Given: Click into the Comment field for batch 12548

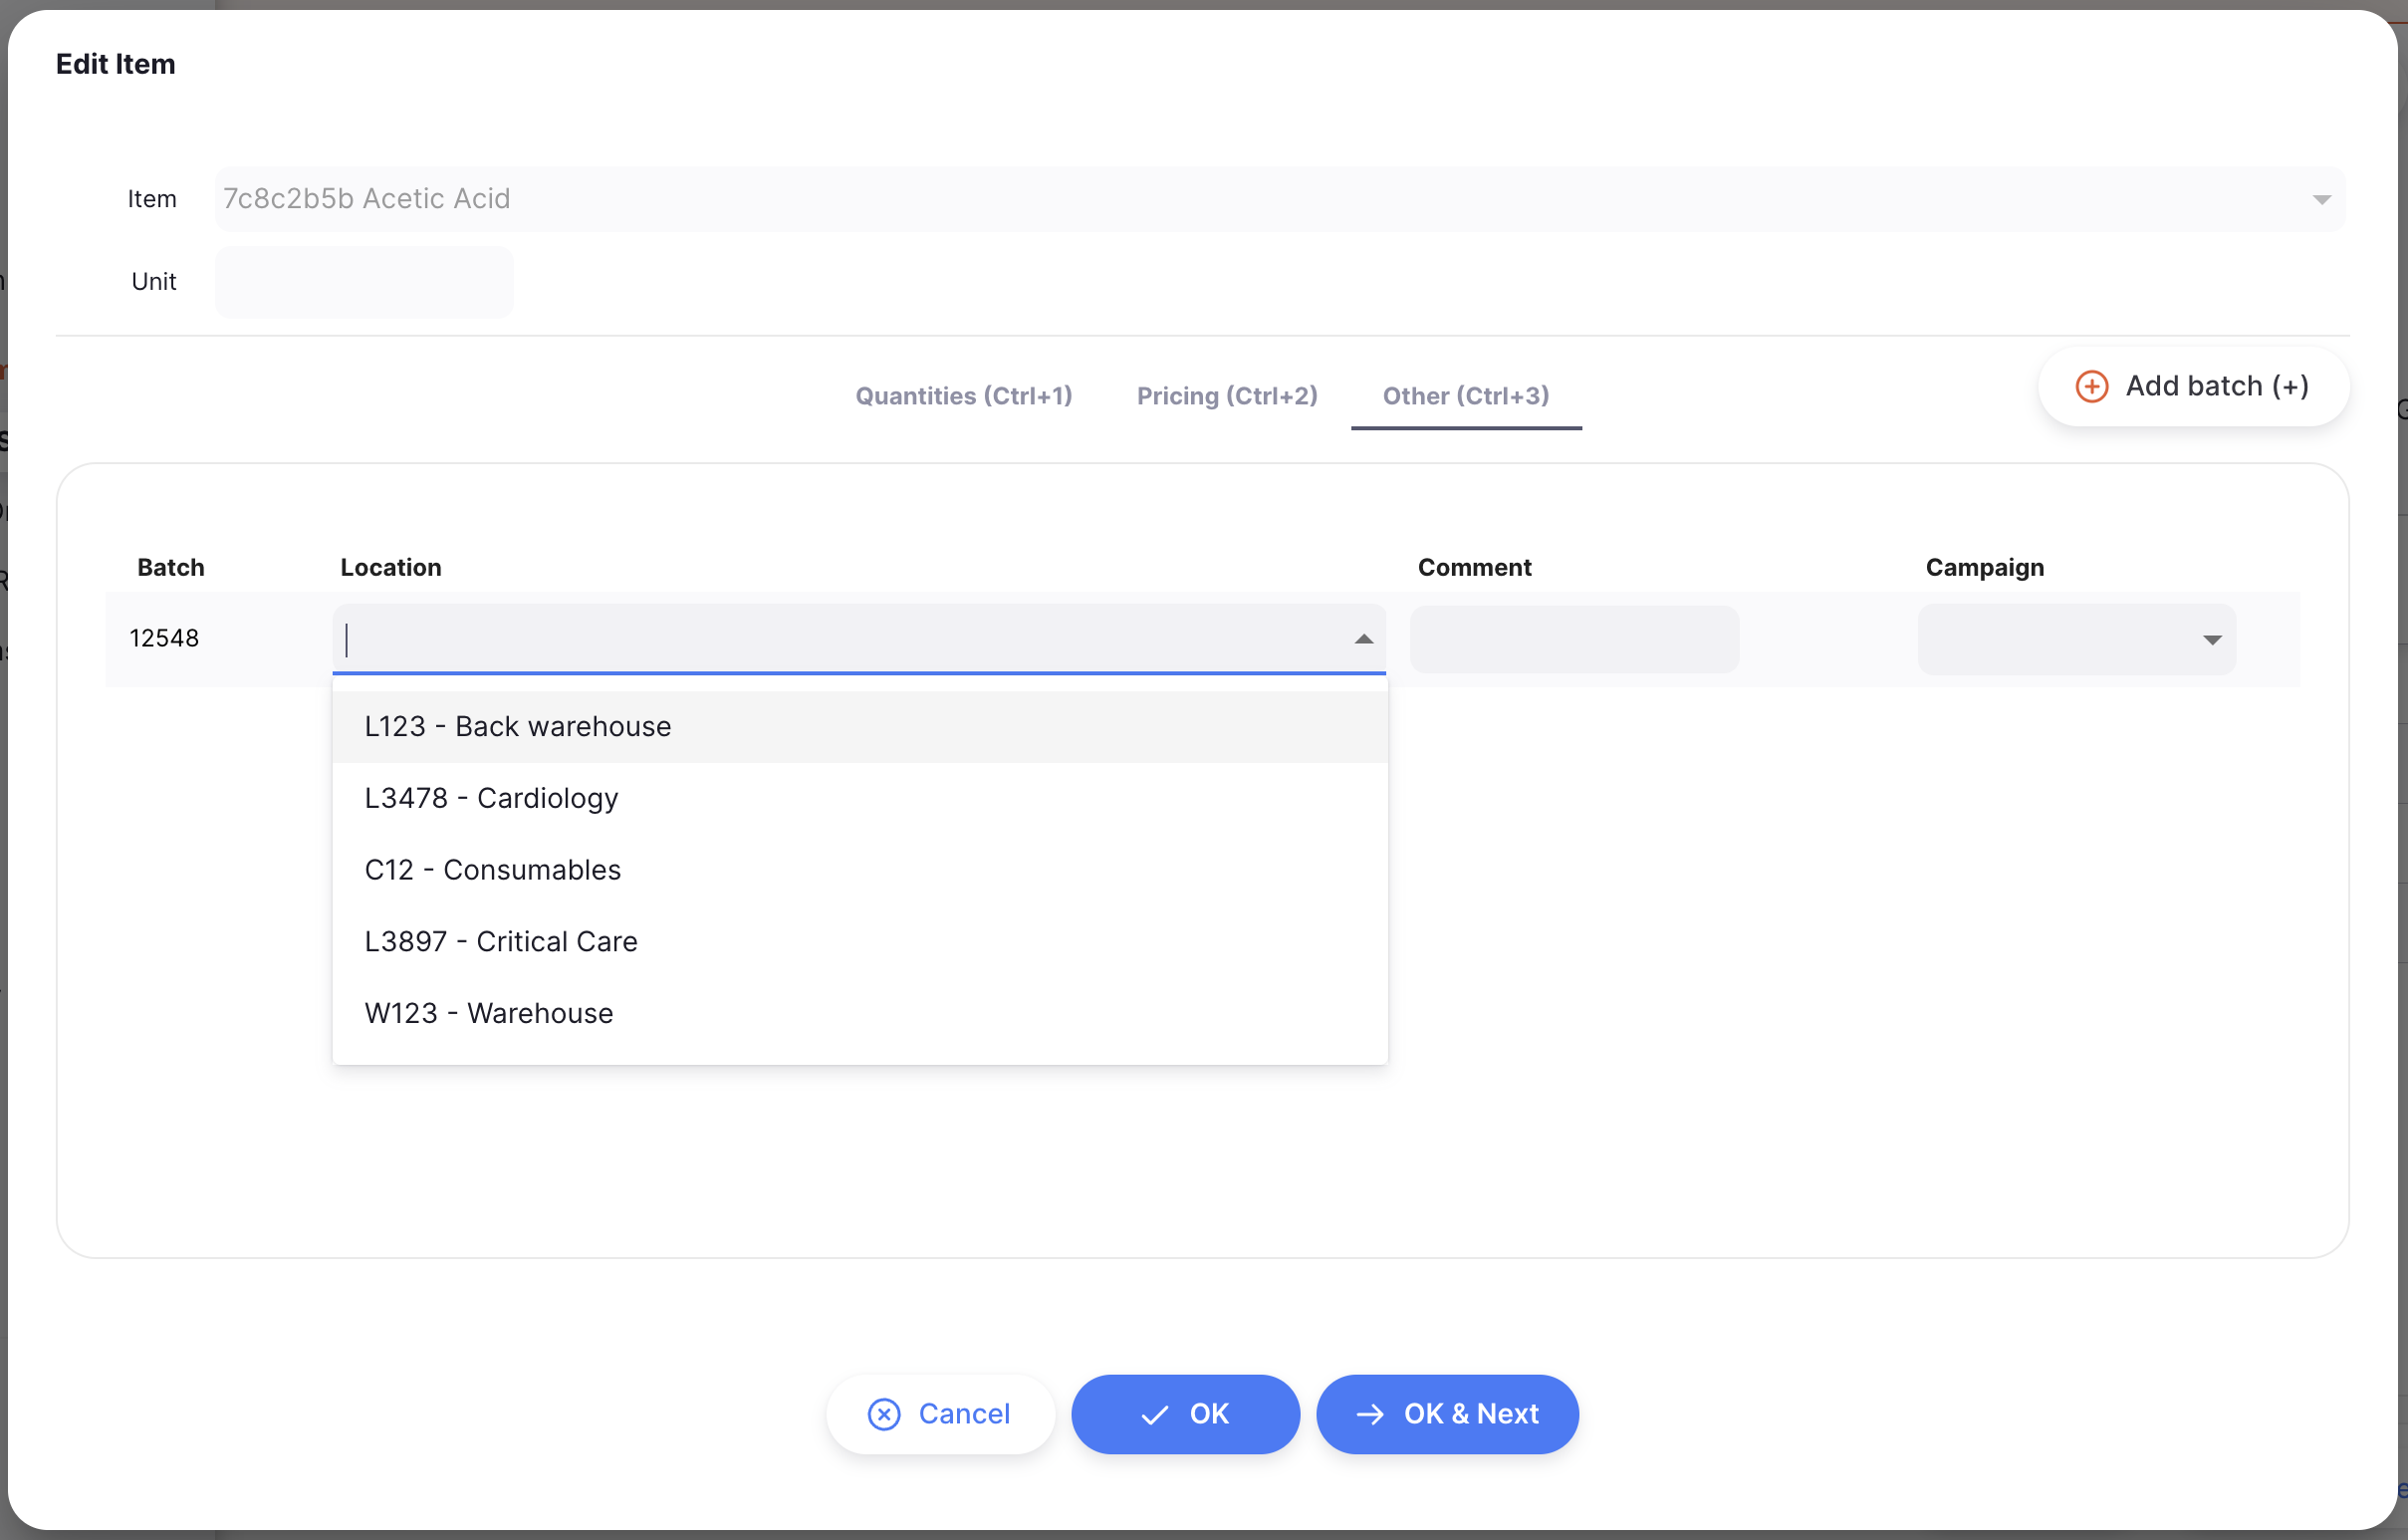Looking at the screenshot, I should coord(1574,640).
